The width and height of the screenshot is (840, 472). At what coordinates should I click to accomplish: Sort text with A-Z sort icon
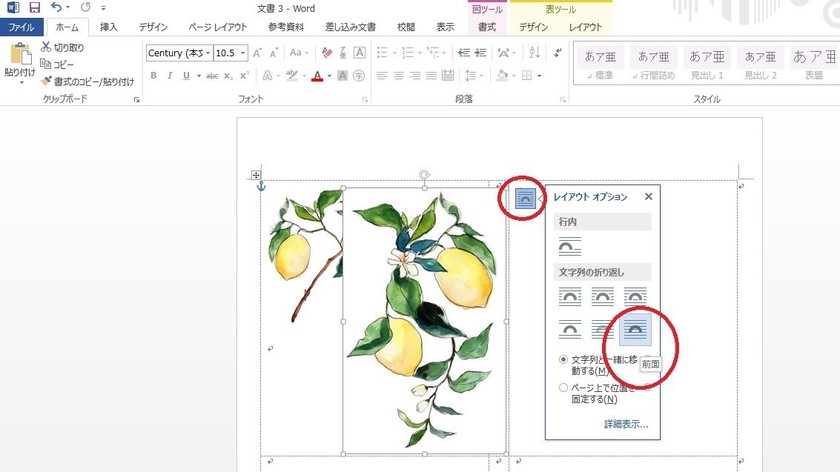[x=534, y=53]
